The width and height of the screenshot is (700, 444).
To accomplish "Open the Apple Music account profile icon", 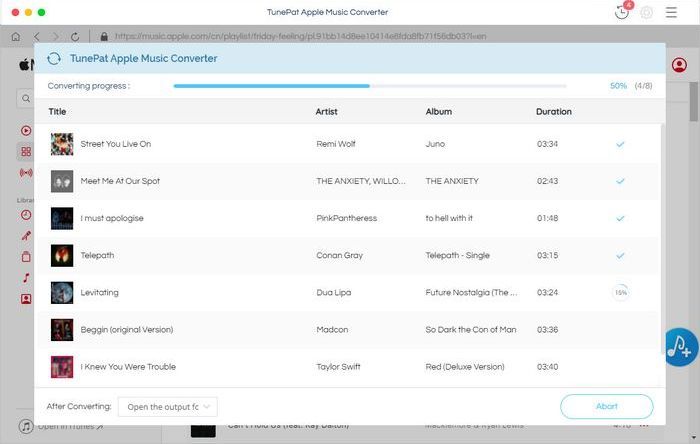I will (x=679, y=65).
